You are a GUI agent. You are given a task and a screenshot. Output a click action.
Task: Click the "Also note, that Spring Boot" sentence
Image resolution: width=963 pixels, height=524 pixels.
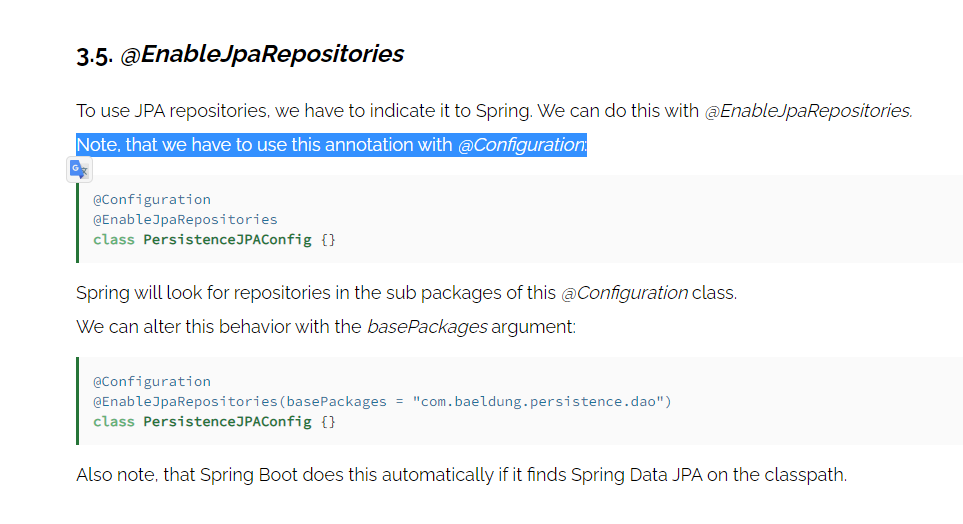click(x=460, y=475)
